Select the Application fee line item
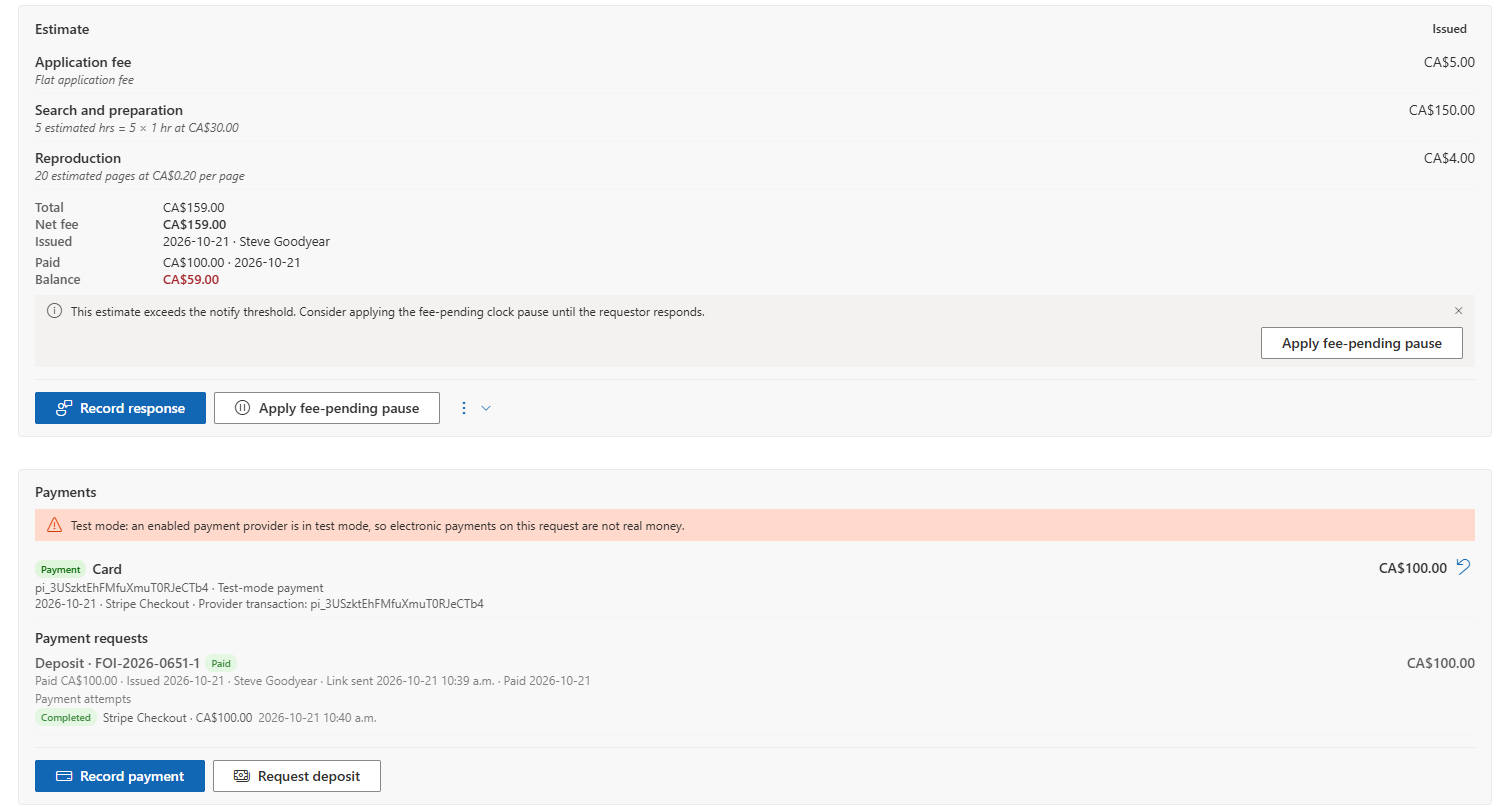Image resolution: width=1505 pixels, height=810 pixels. pyautogui.click(x=755, y=70)
